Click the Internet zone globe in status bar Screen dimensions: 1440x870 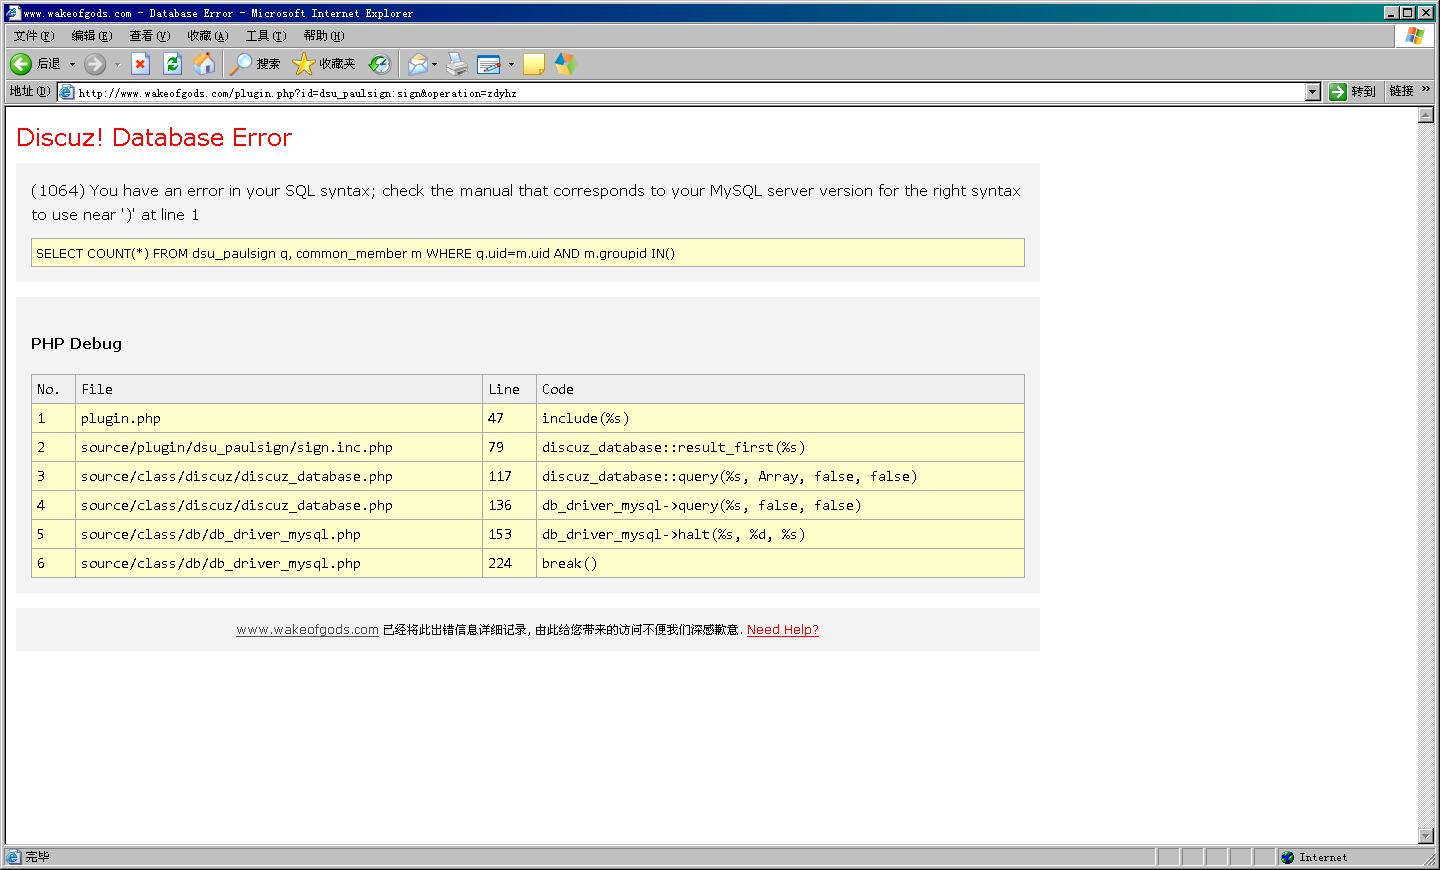[1288, 857]
